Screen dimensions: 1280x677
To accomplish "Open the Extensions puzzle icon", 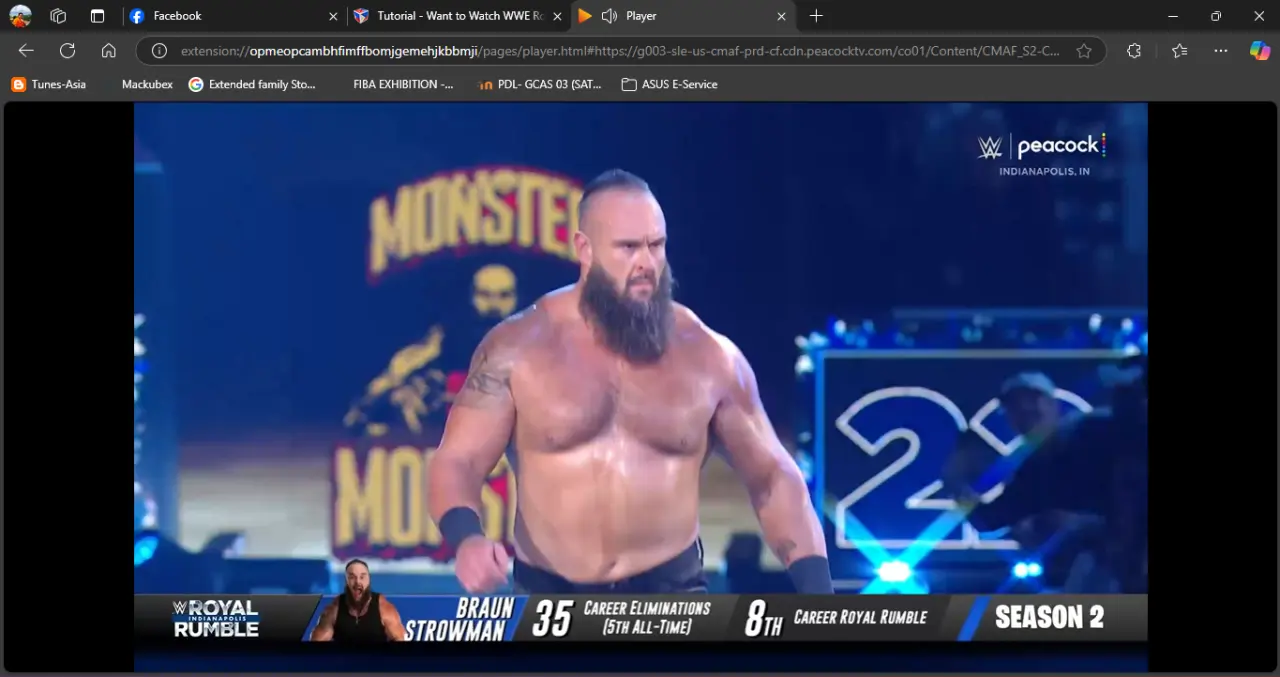I will 1134,51.
